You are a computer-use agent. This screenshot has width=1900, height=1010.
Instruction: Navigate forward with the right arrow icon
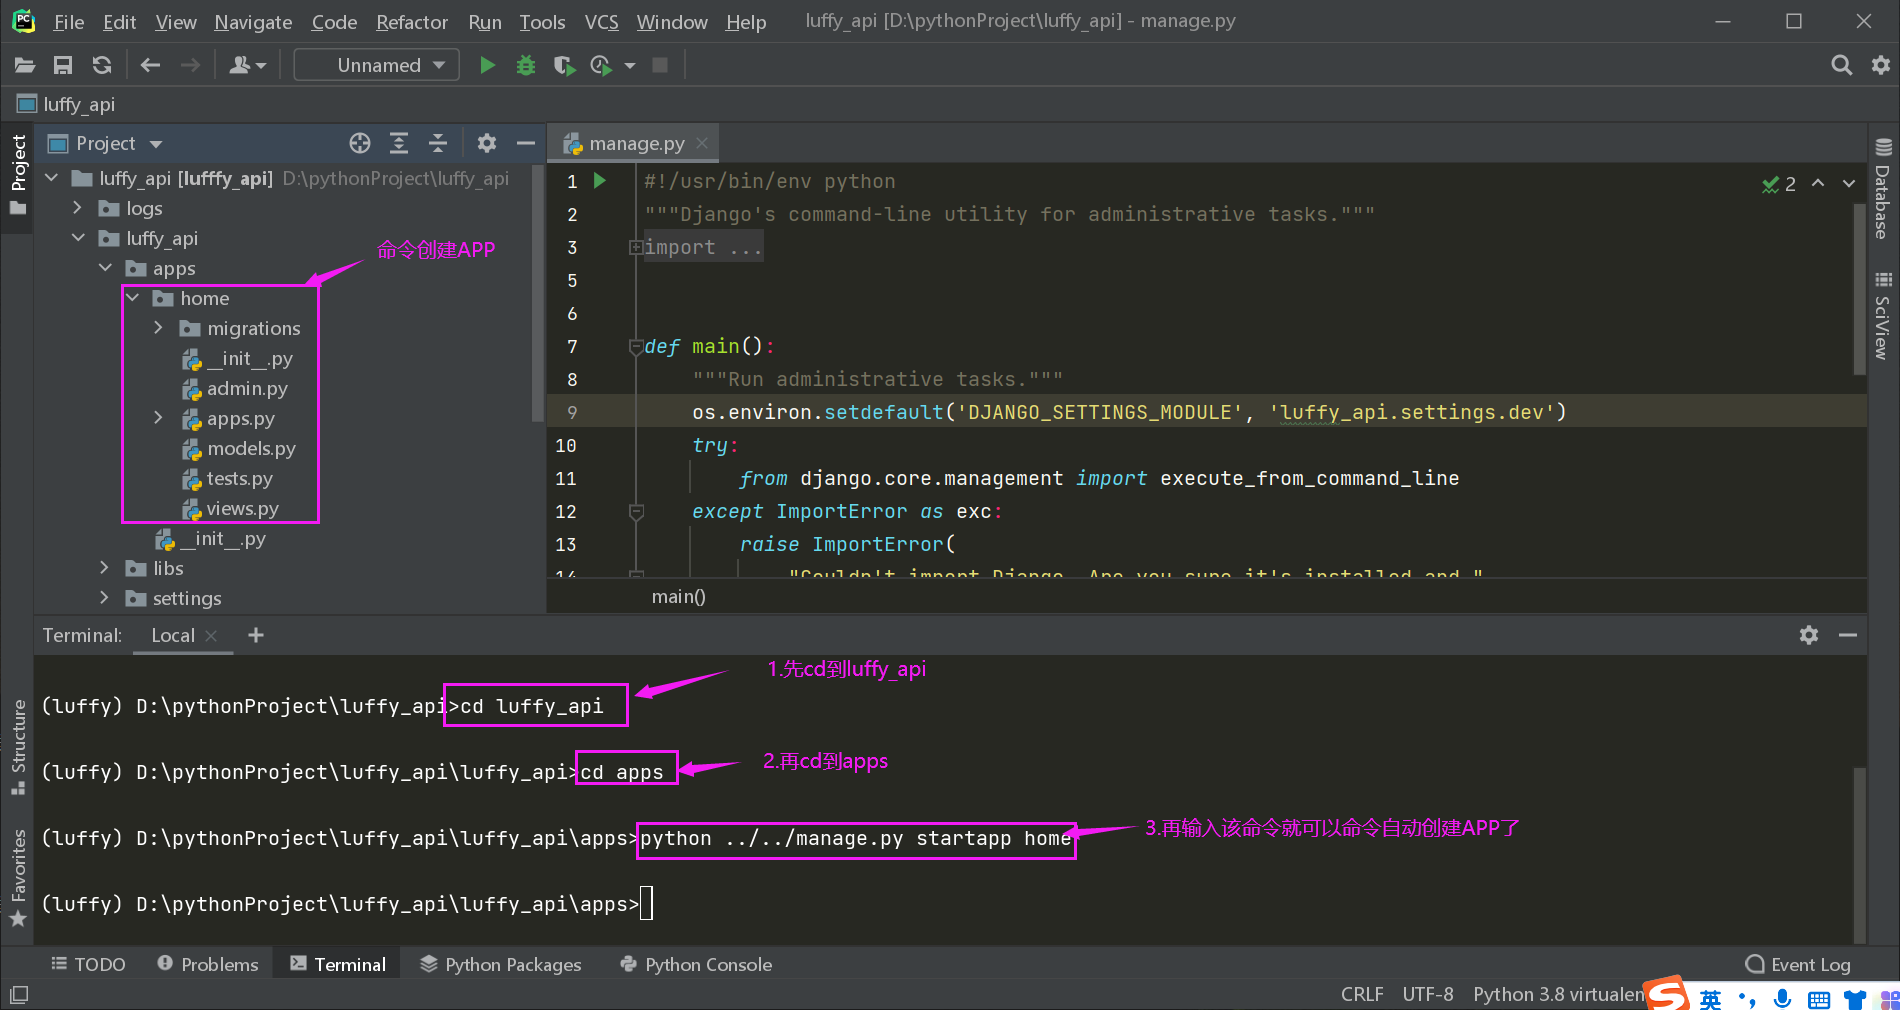(190, 65)
